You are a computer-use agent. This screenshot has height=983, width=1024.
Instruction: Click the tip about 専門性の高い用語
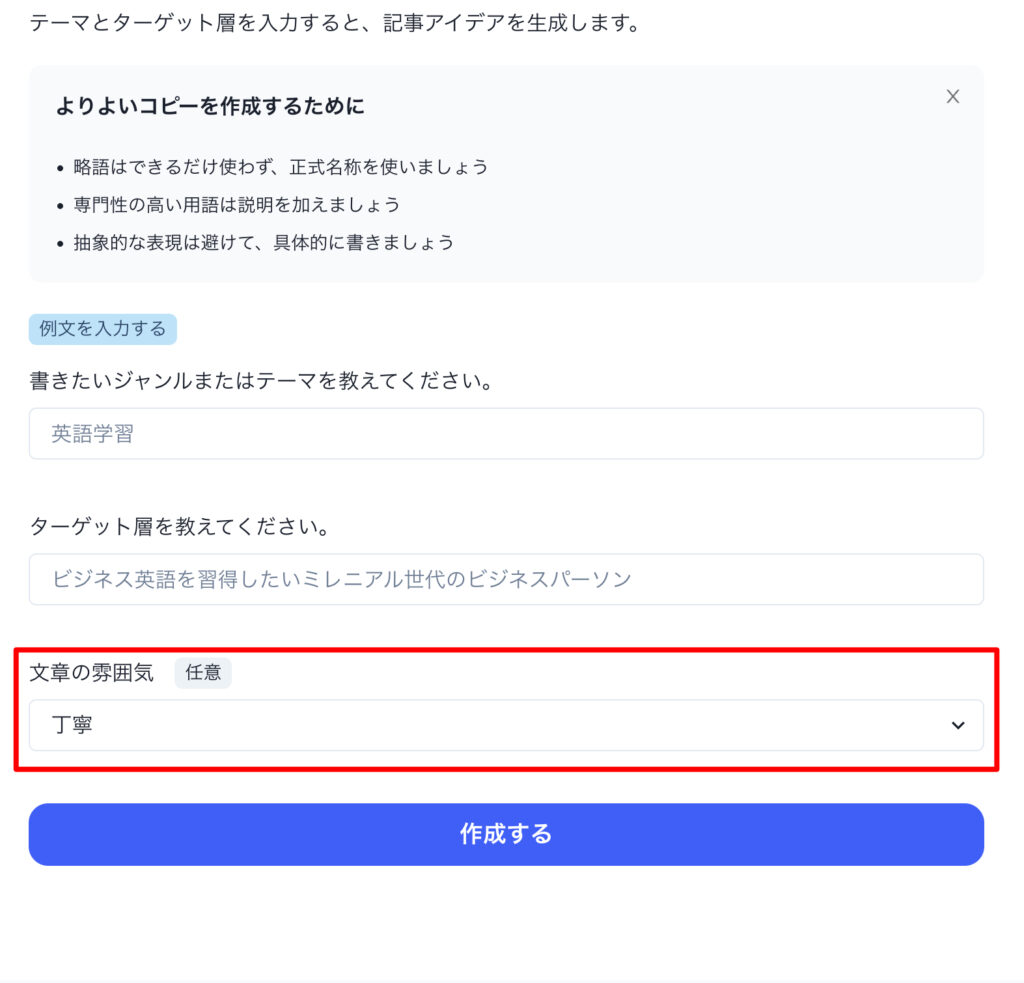(237, 205)
